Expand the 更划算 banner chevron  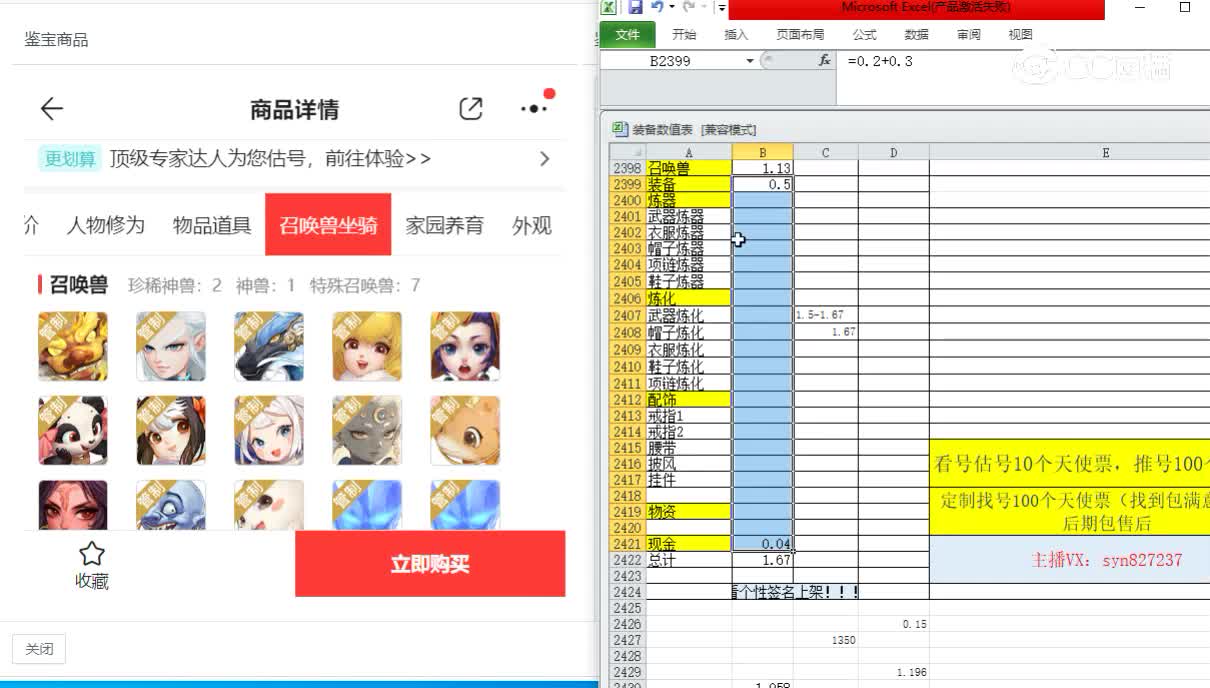pyautogui.click(x=544, y=159)
